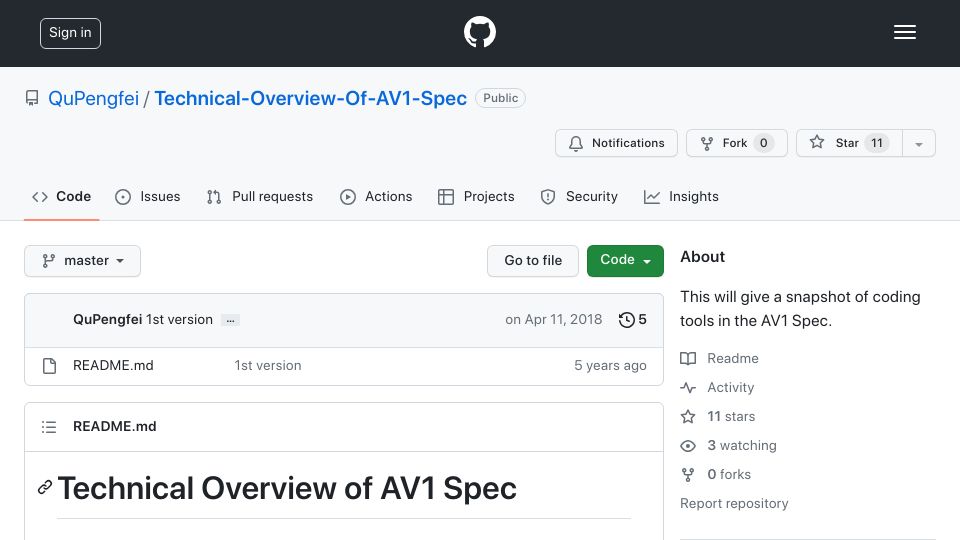Click the file icon next to README.md row
The image size is (960, 540).
[x=50, y=366]
